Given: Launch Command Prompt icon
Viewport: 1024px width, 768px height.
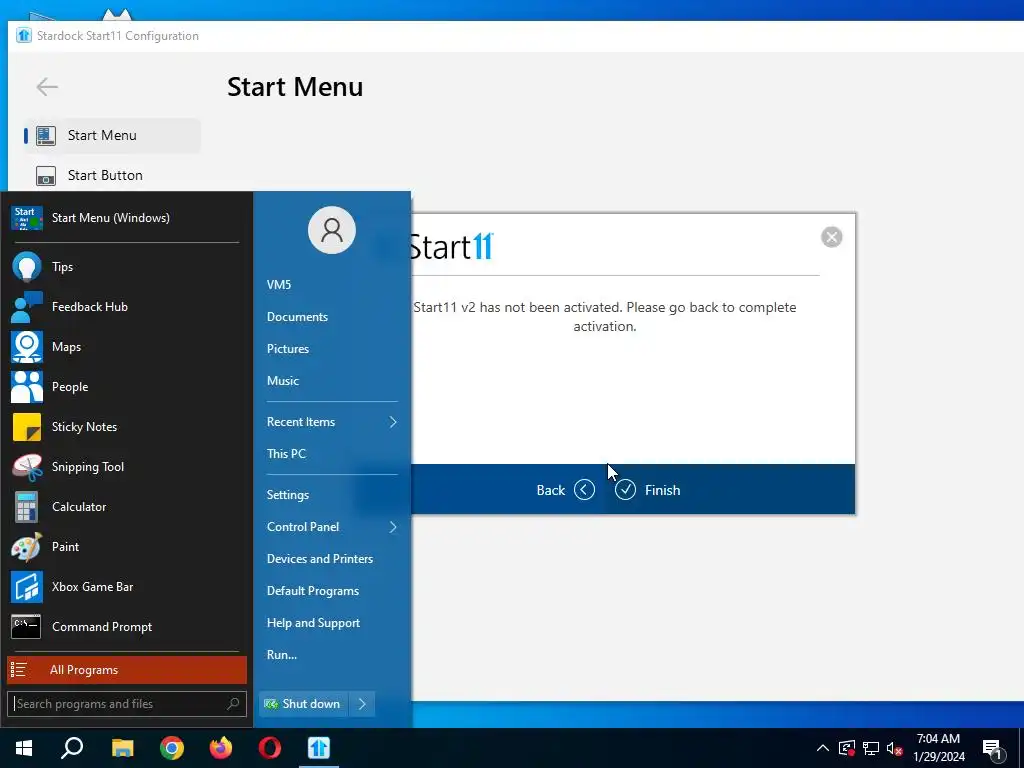Looking at the screenshot, I should pos(27,627).
